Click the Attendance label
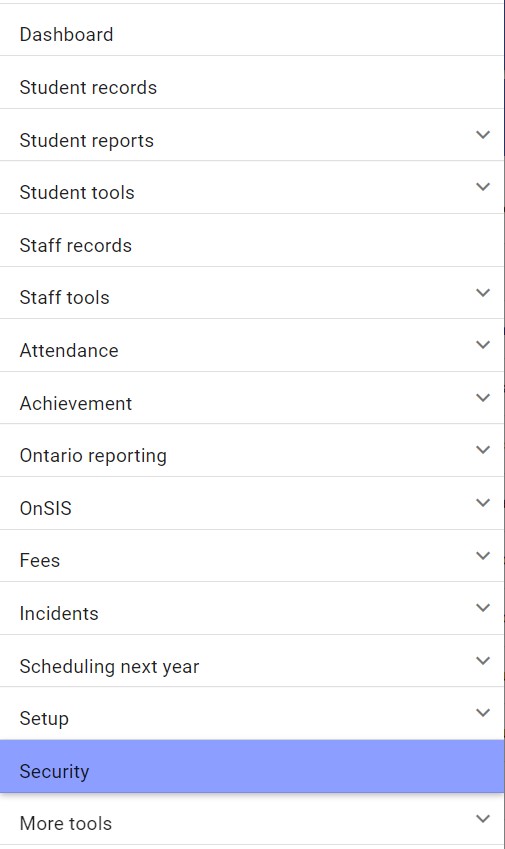 tap(69, 350)
